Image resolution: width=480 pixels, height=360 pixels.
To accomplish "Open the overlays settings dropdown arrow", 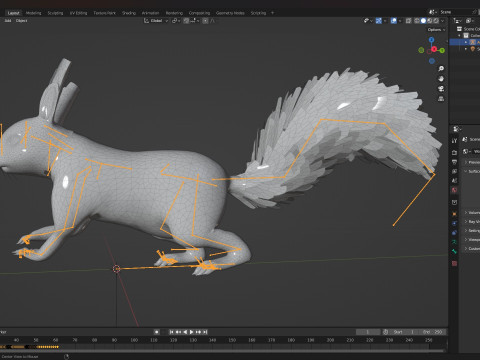I will pos(400,21).
